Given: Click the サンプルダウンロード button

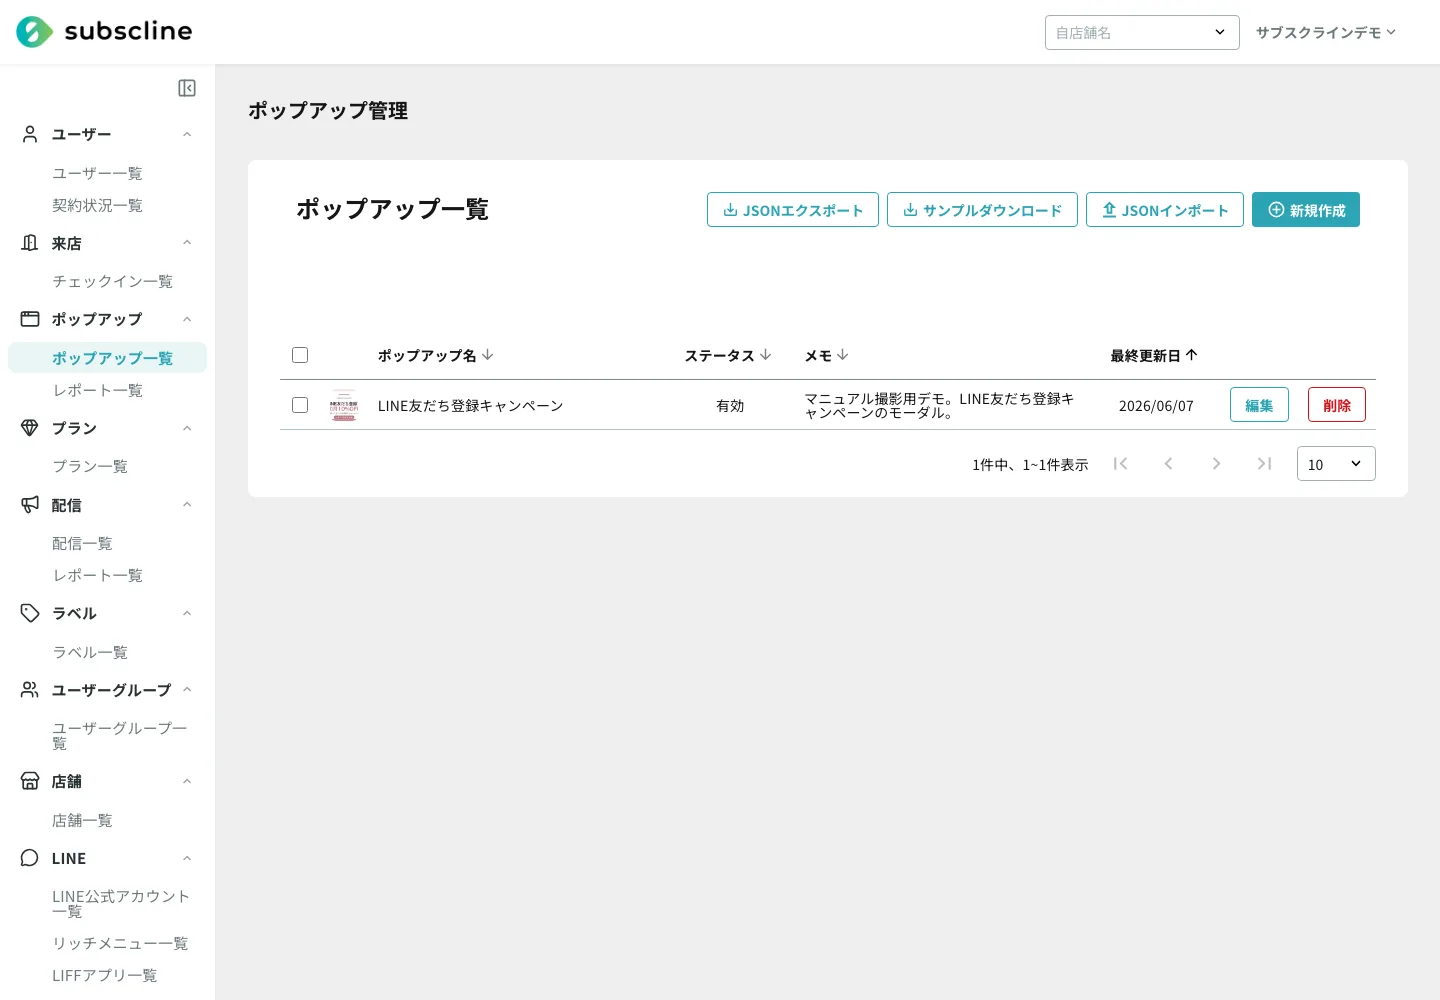Looking at the screenshot, I should tap(982, 210).
